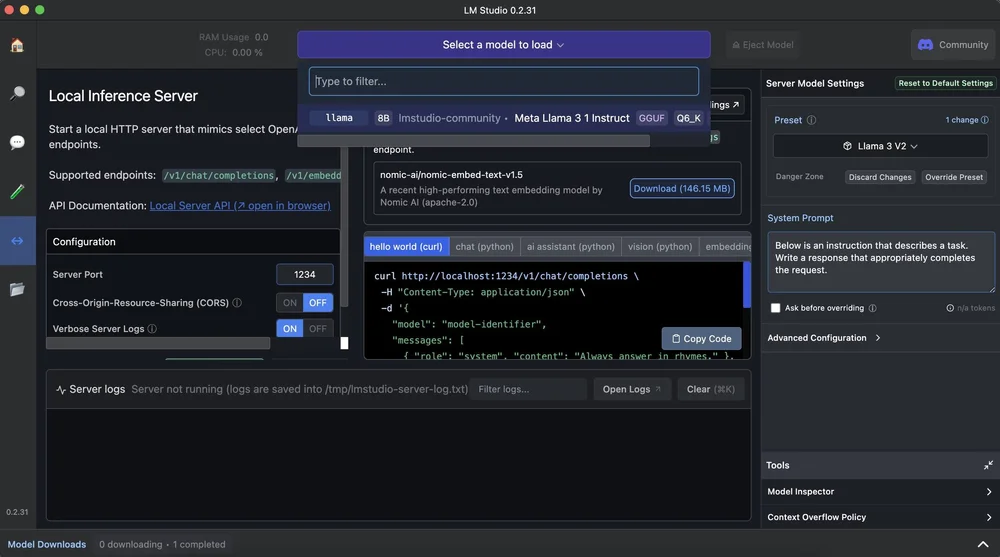Turn Verbose Server Logs OFF

click(318, 329)
